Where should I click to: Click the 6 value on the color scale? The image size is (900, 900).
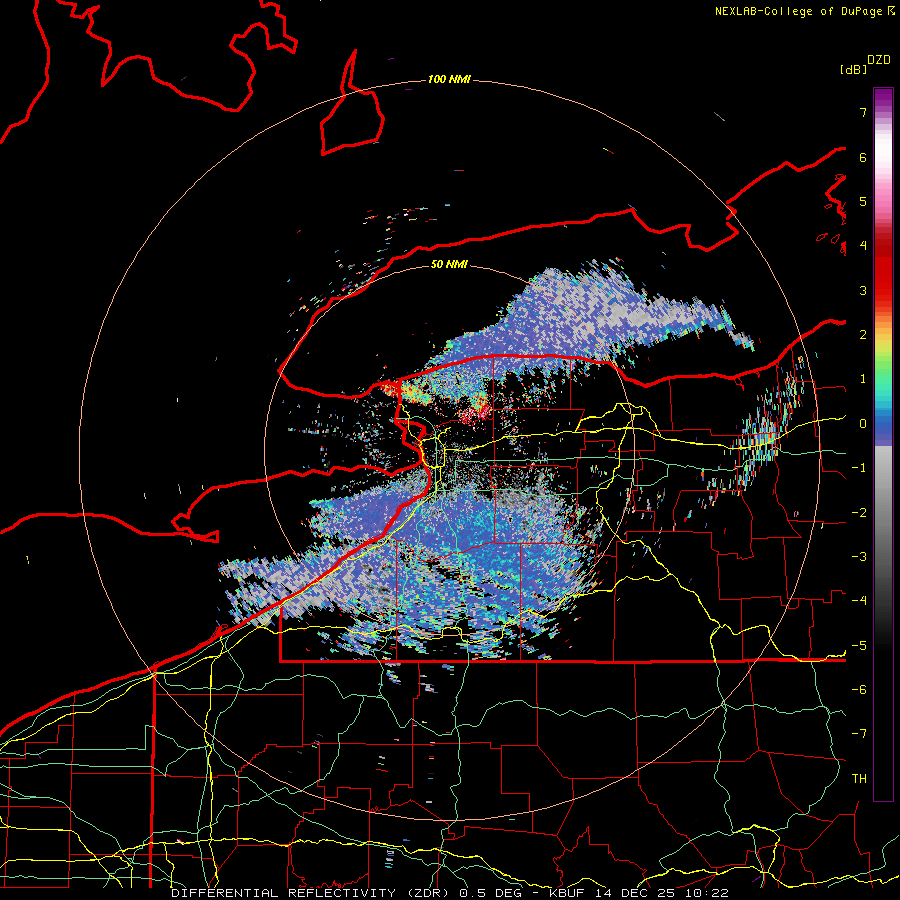pos(863,157)
